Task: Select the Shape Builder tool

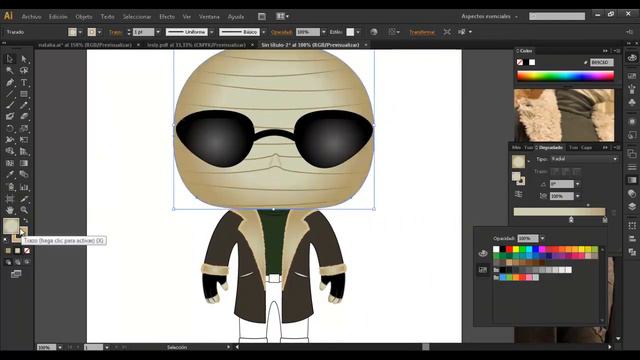Action: (x=10, y=151)
